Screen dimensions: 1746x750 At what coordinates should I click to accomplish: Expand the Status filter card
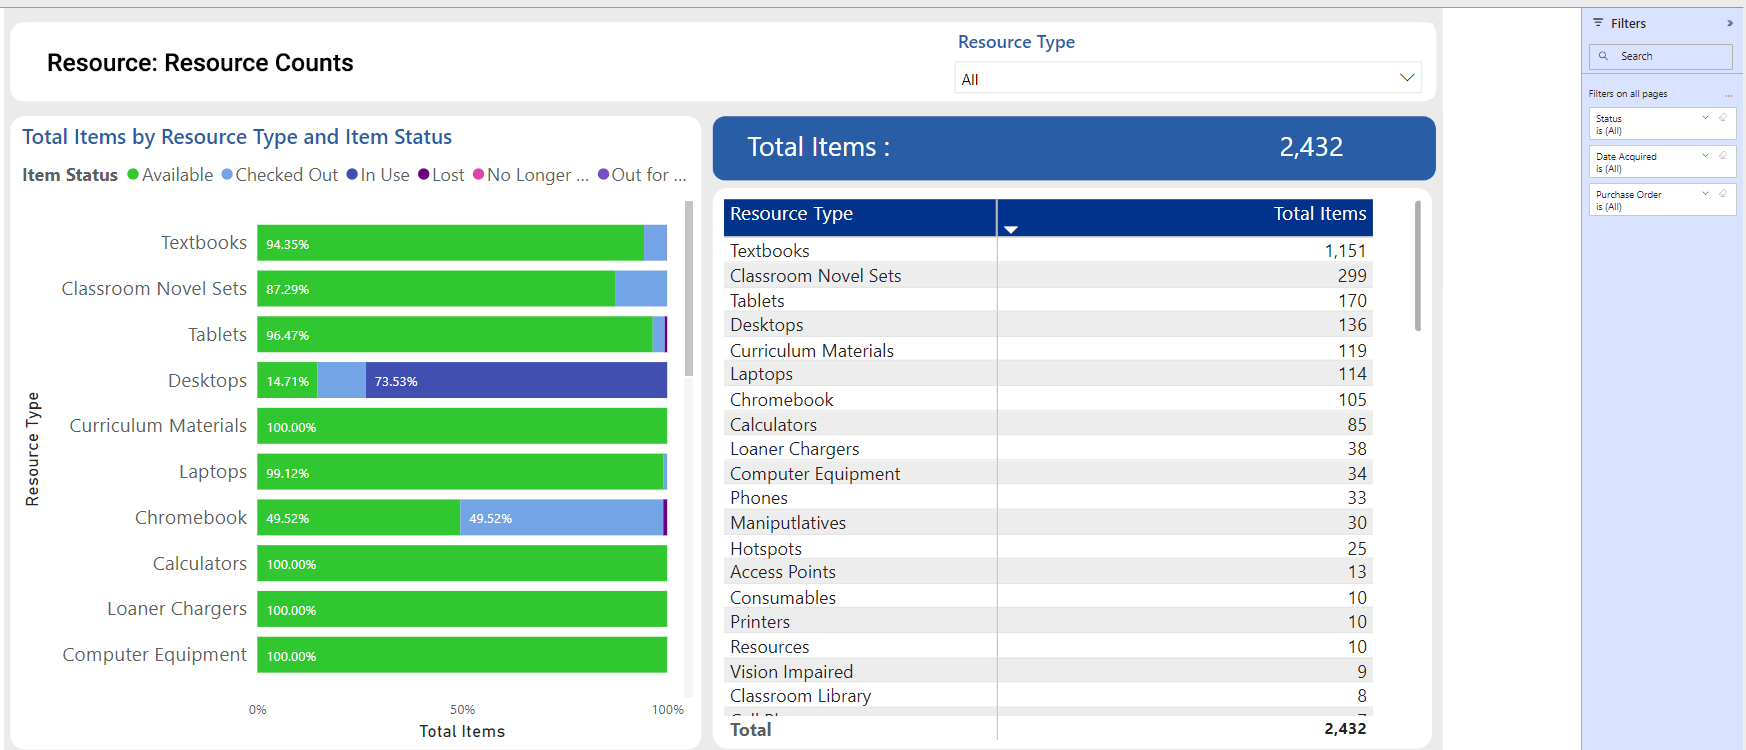tap(1706, 118)
